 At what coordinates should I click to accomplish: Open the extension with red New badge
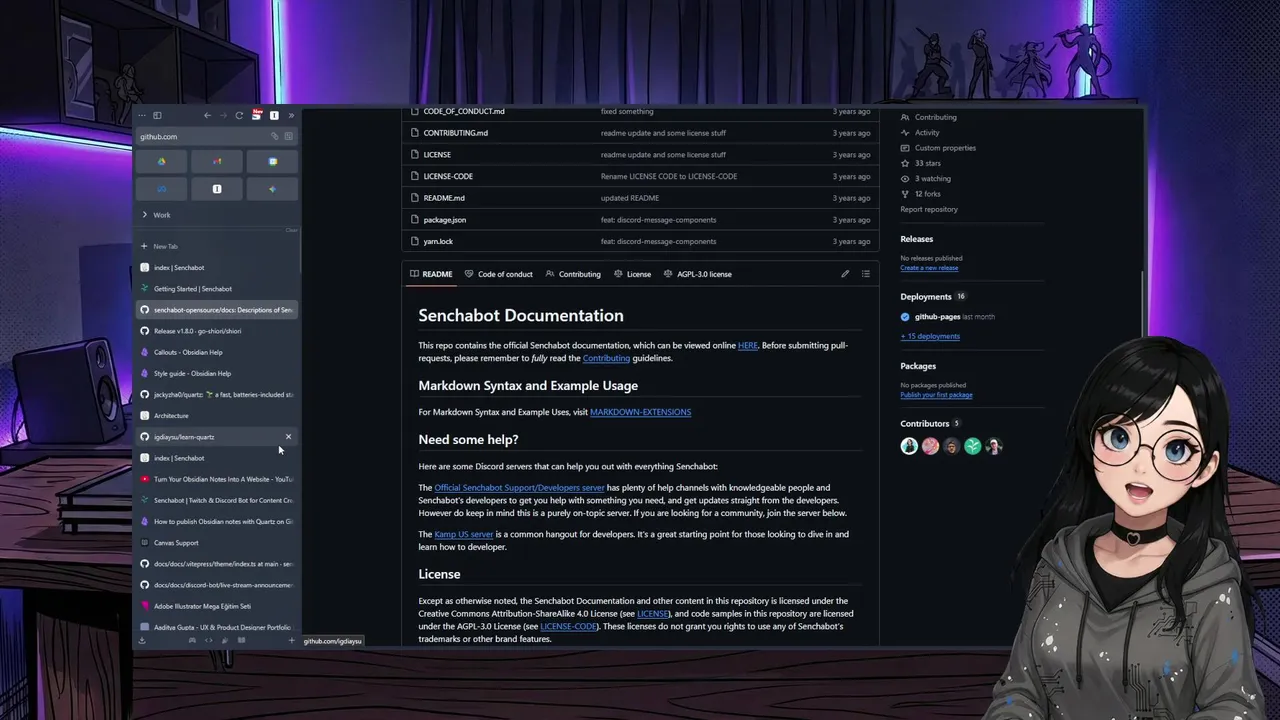tap(257, 115)
